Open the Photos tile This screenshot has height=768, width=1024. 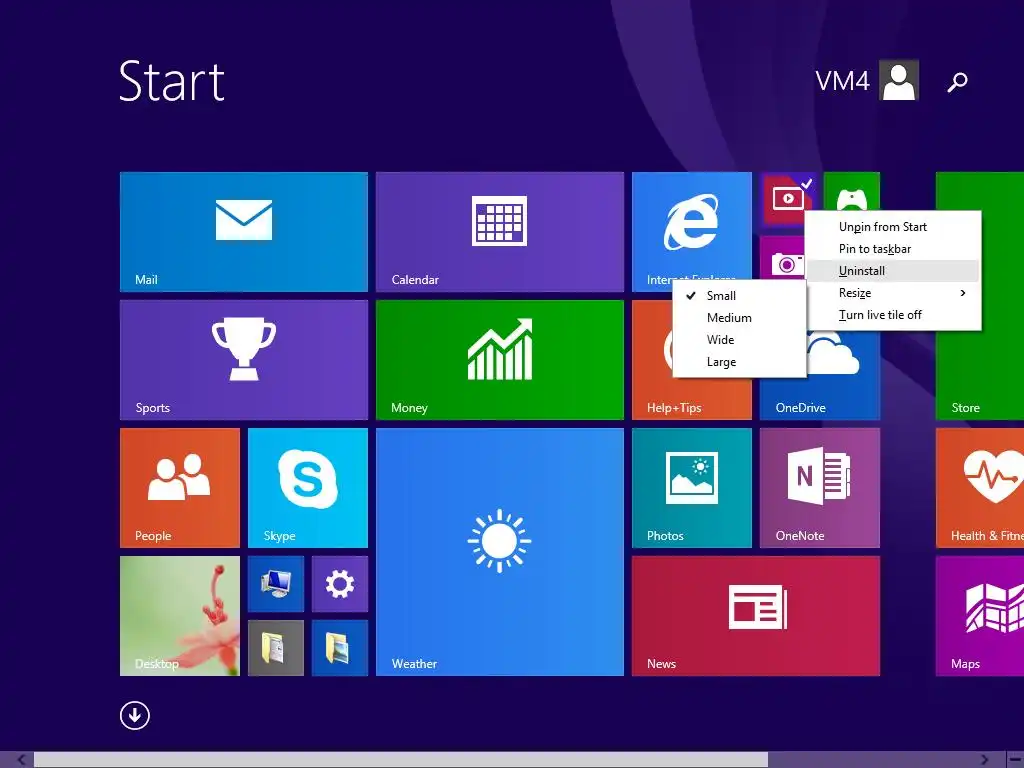(x=692, y=488)
